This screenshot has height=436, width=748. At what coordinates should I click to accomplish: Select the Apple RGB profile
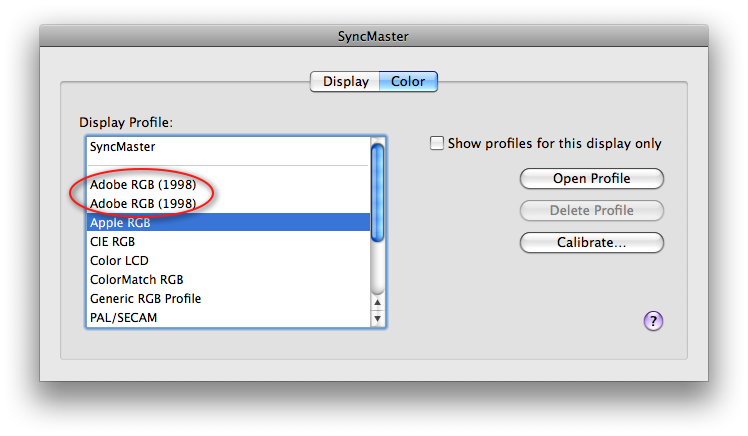229,222
